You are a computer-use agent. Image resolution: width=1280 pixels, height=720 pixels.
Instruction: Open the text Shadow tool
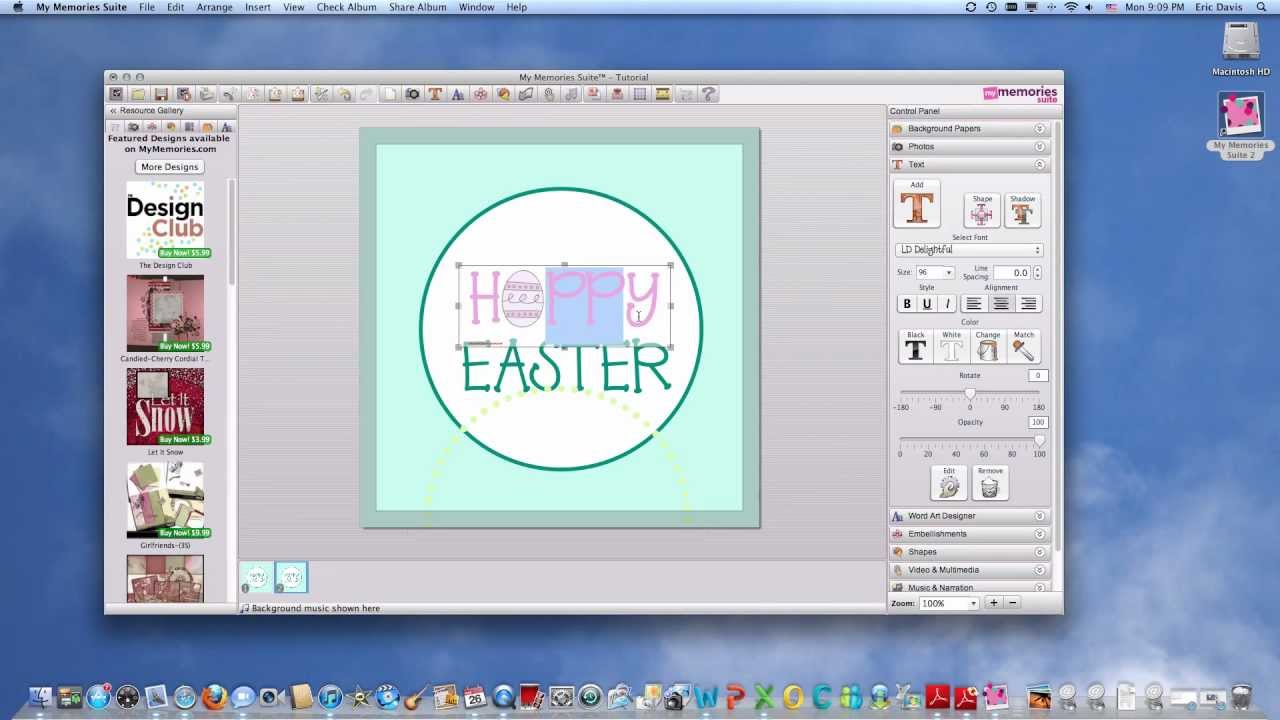click(1022, 211)
